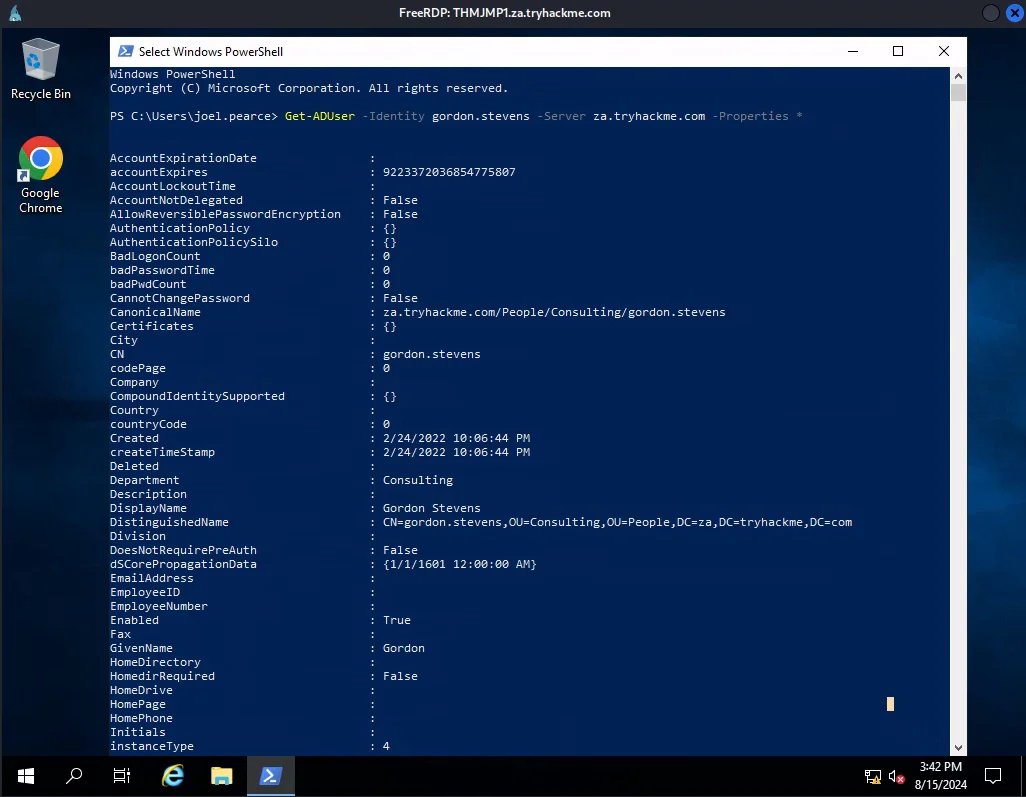This screenshot has width=1026, height=797.
Task: Click the Get-ADUser command text
Action: [x=319, y=116]
